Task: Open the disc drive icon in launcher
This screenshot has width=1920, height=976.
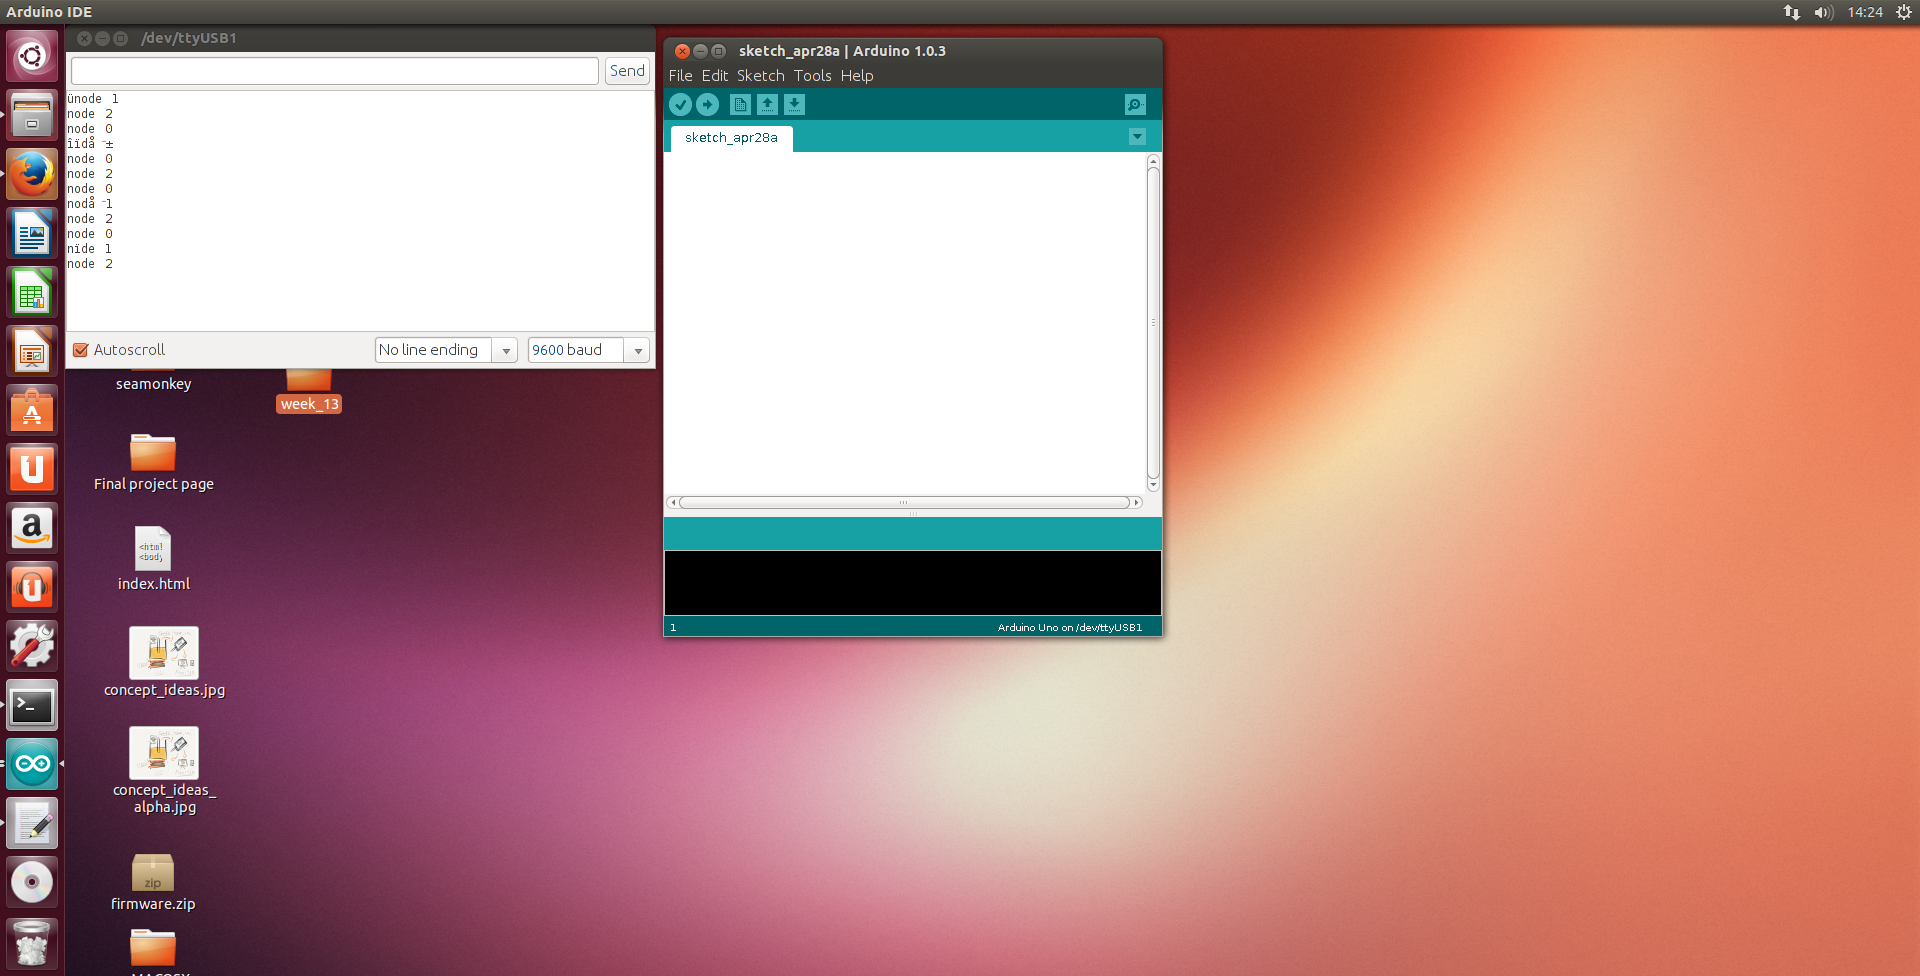Action: pyautogui.click(x=32, y=882)
